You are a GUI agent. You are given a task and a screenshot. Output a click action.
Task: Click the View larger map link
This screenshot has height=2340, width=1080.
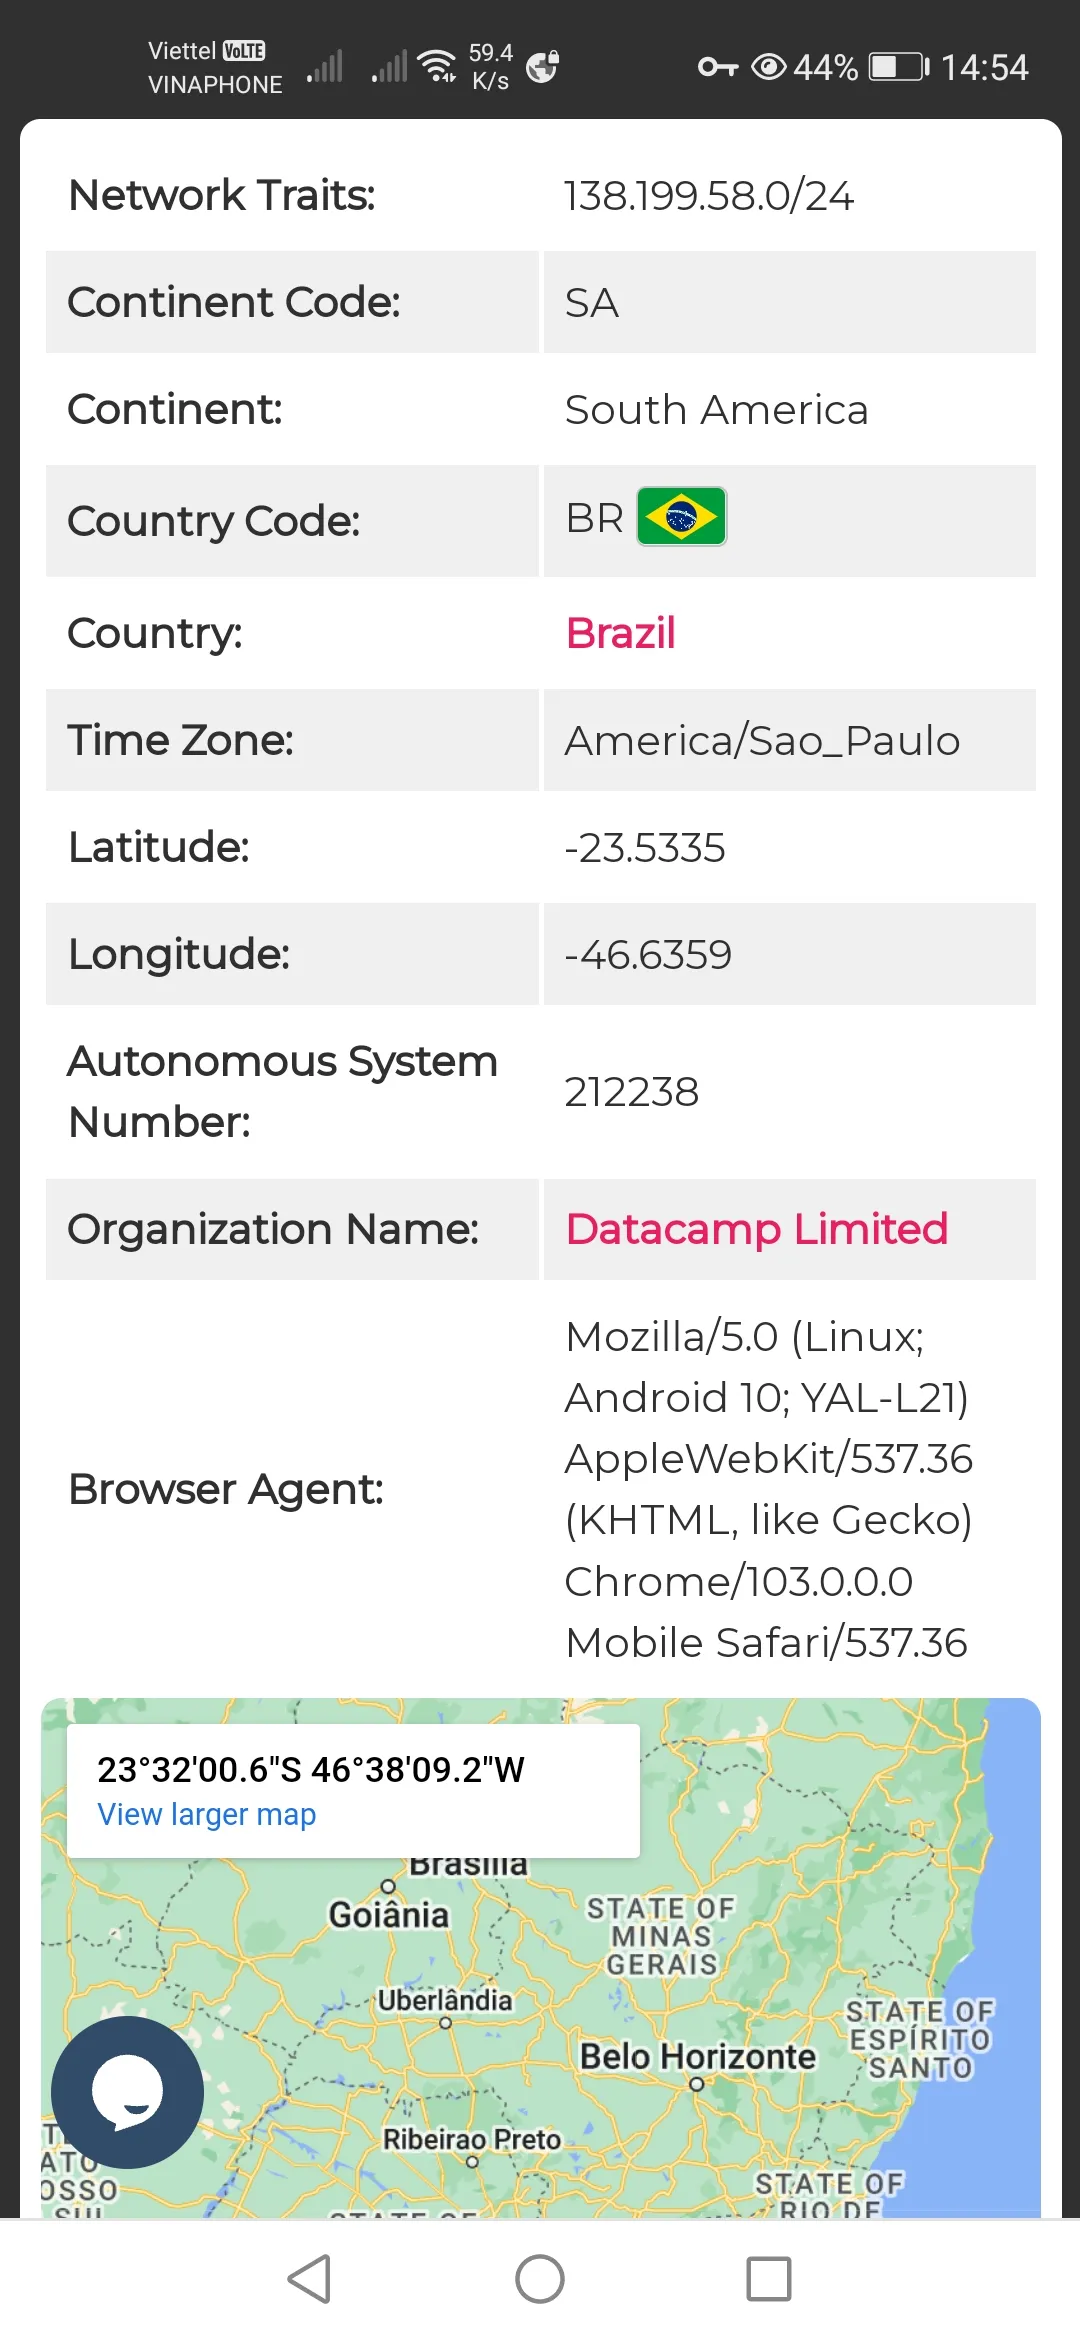[x=207, y=1814]
